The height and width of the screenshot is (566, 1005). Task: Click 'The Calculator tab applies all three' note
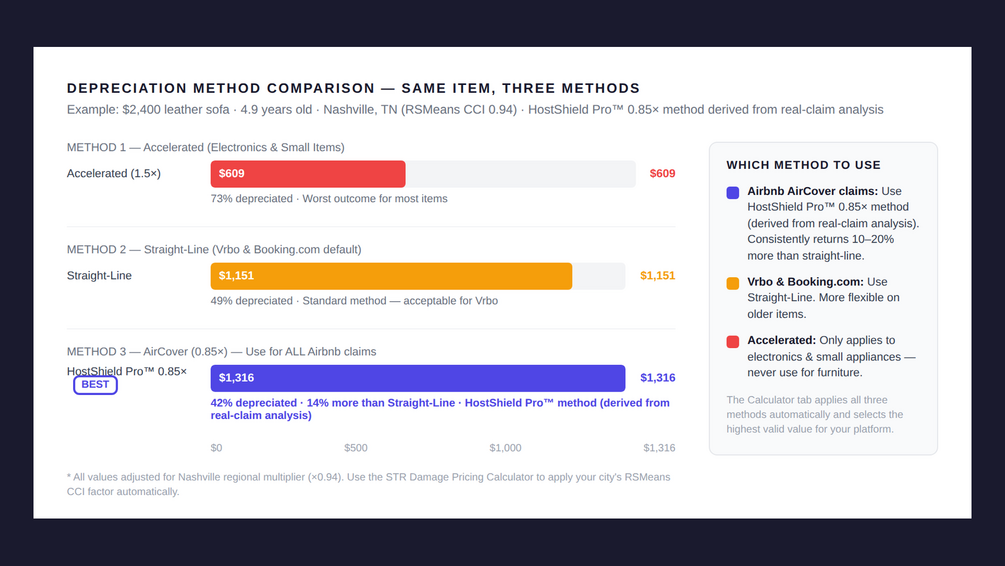tap(815, 415)
